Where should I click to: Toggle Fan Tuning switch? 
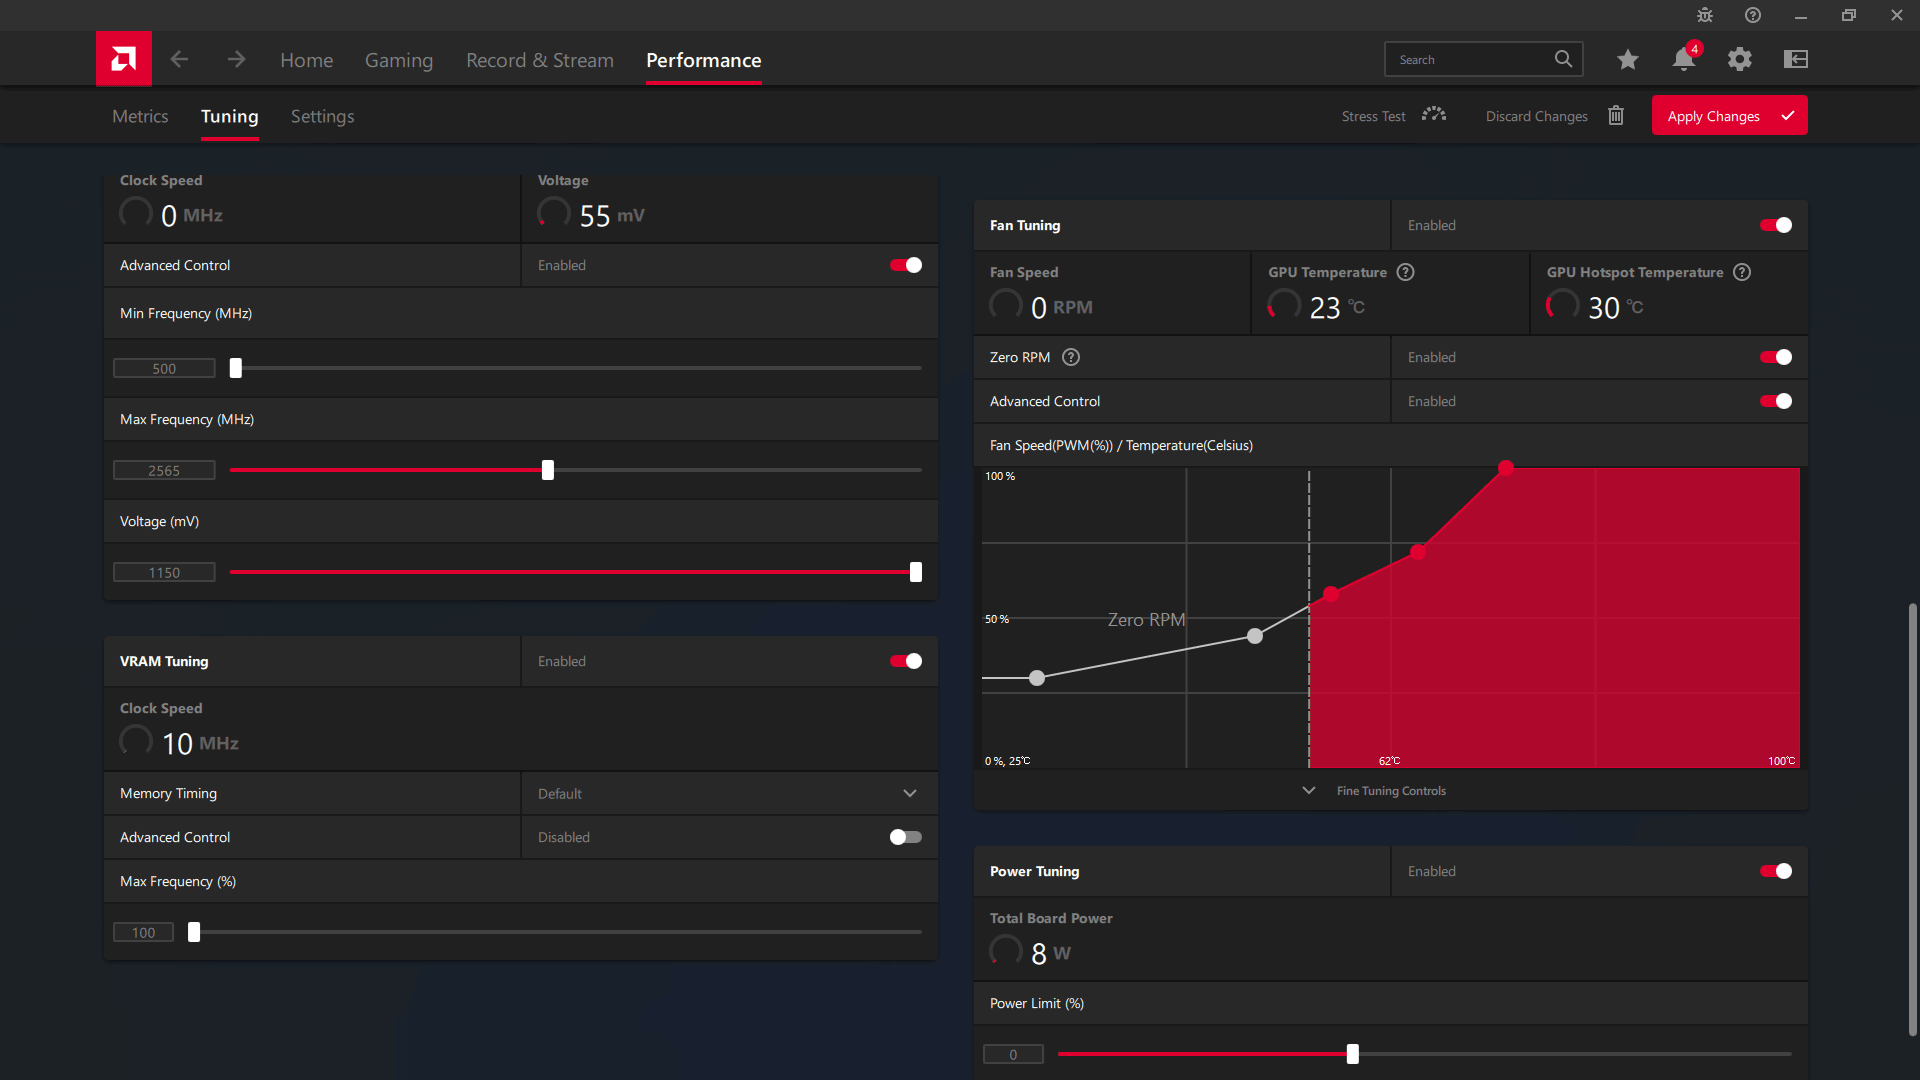(1776, 225)
